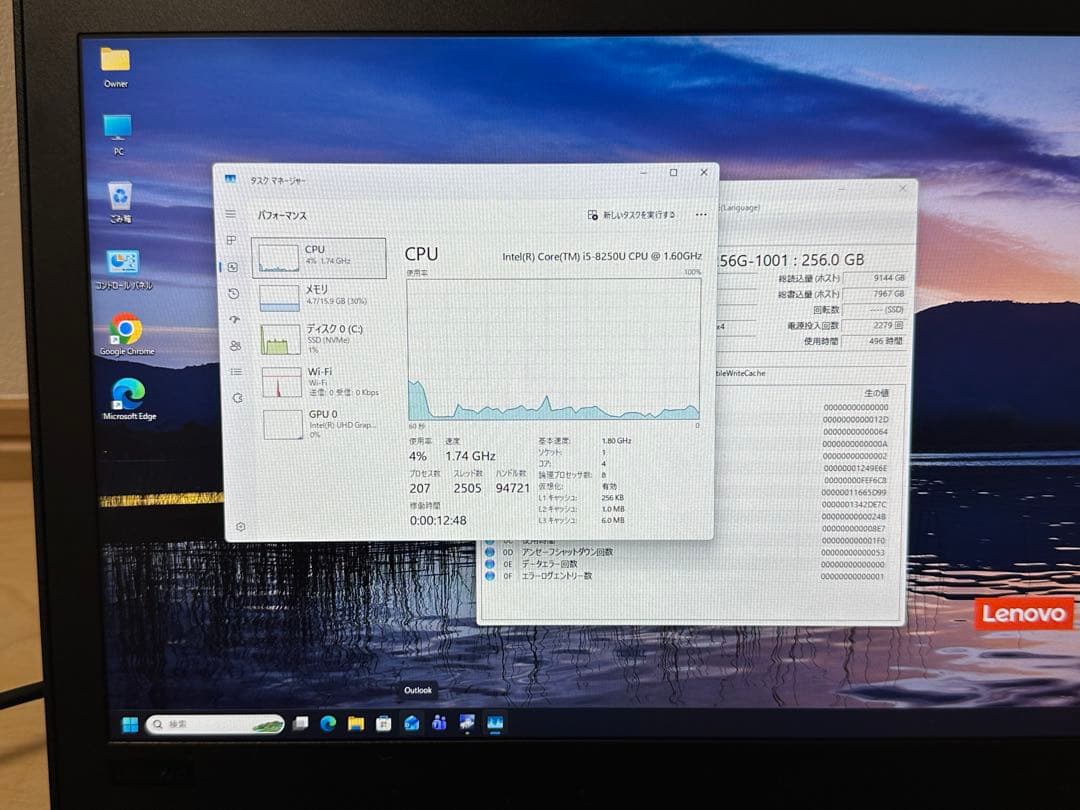The height and width of the screenshot is (810, 1080).
Task: Select the Performance graph icon in the sidebar
Action: 232,267
